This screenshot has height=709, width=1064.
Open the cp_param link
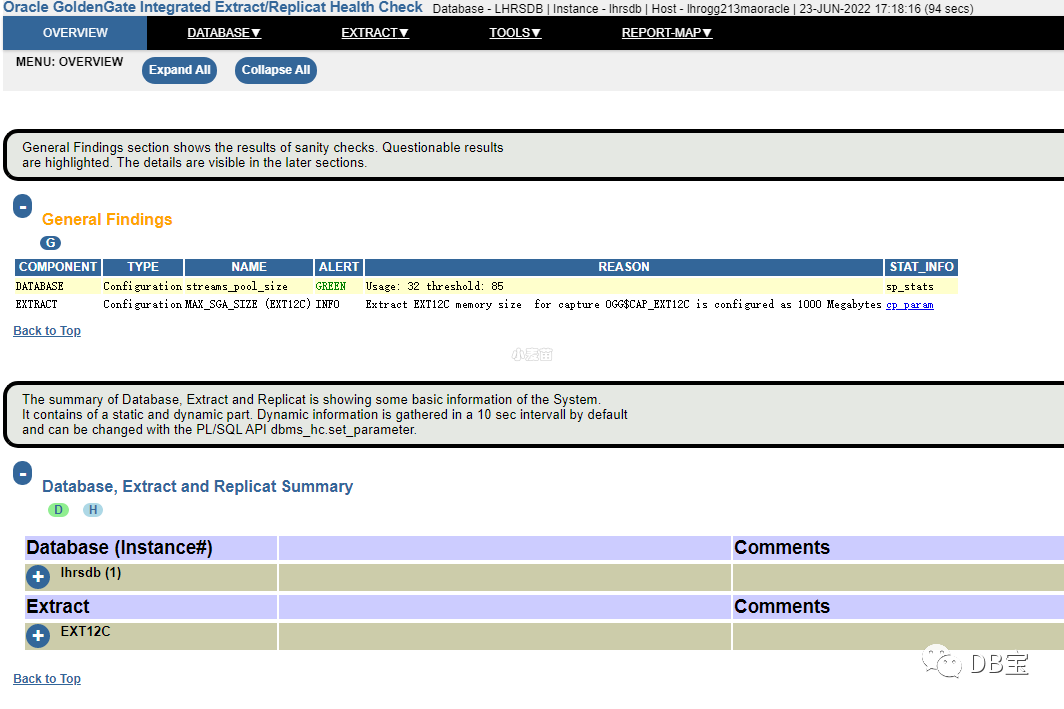tap(909, 305)
